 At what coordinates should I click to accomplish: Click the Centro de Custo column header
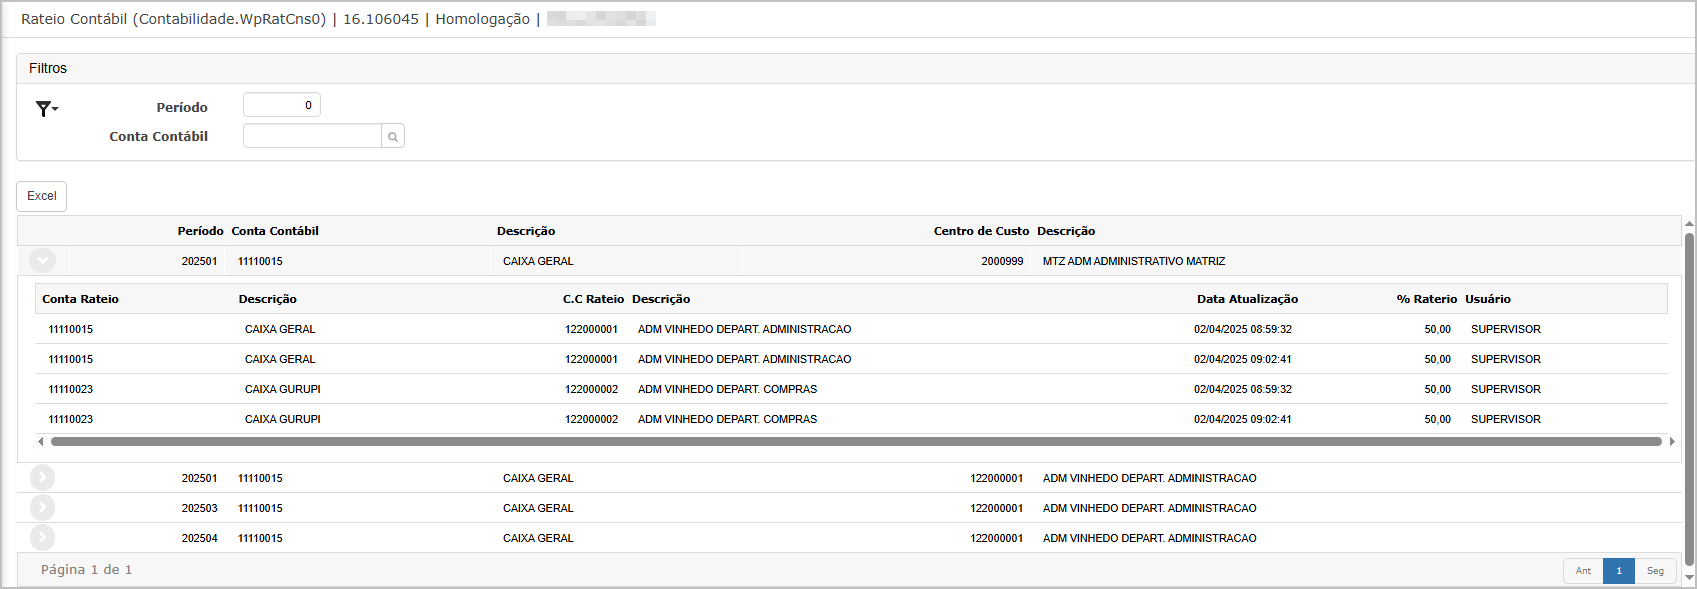point(981,231)
